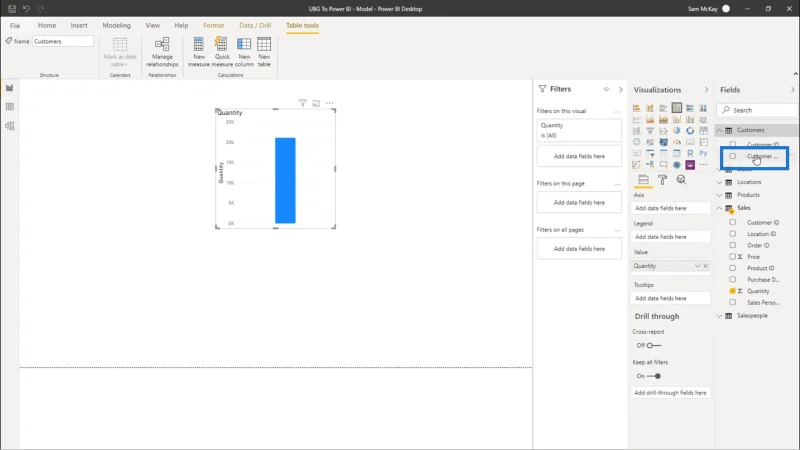800x450 pixels.
Task: Choose the Line chart visualization
Action: (637, 119)
